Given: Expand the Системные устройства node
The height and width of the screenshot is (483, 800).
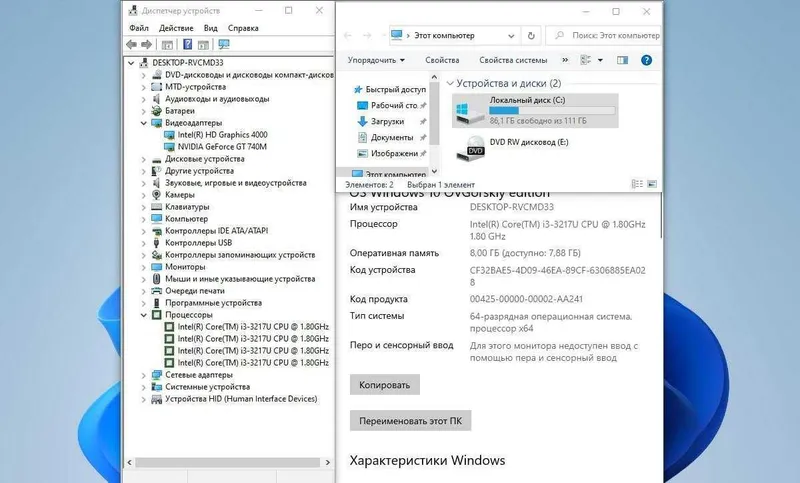Looking at the screenshot, I should tap(144, 387).
